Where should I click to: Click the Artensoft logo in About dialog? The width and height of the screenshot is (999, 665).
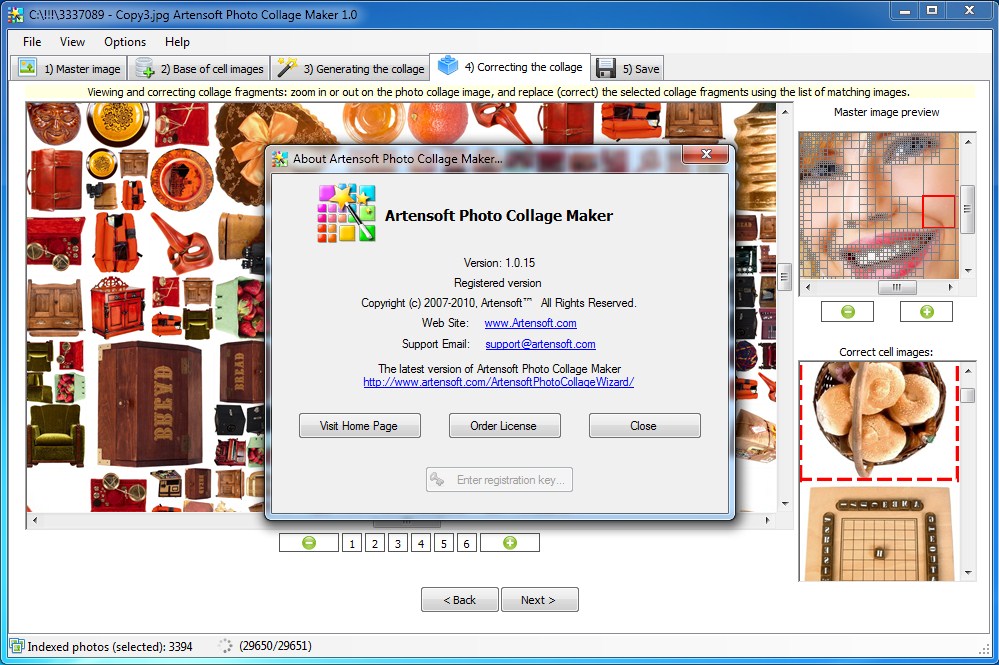tap(347, 213)
